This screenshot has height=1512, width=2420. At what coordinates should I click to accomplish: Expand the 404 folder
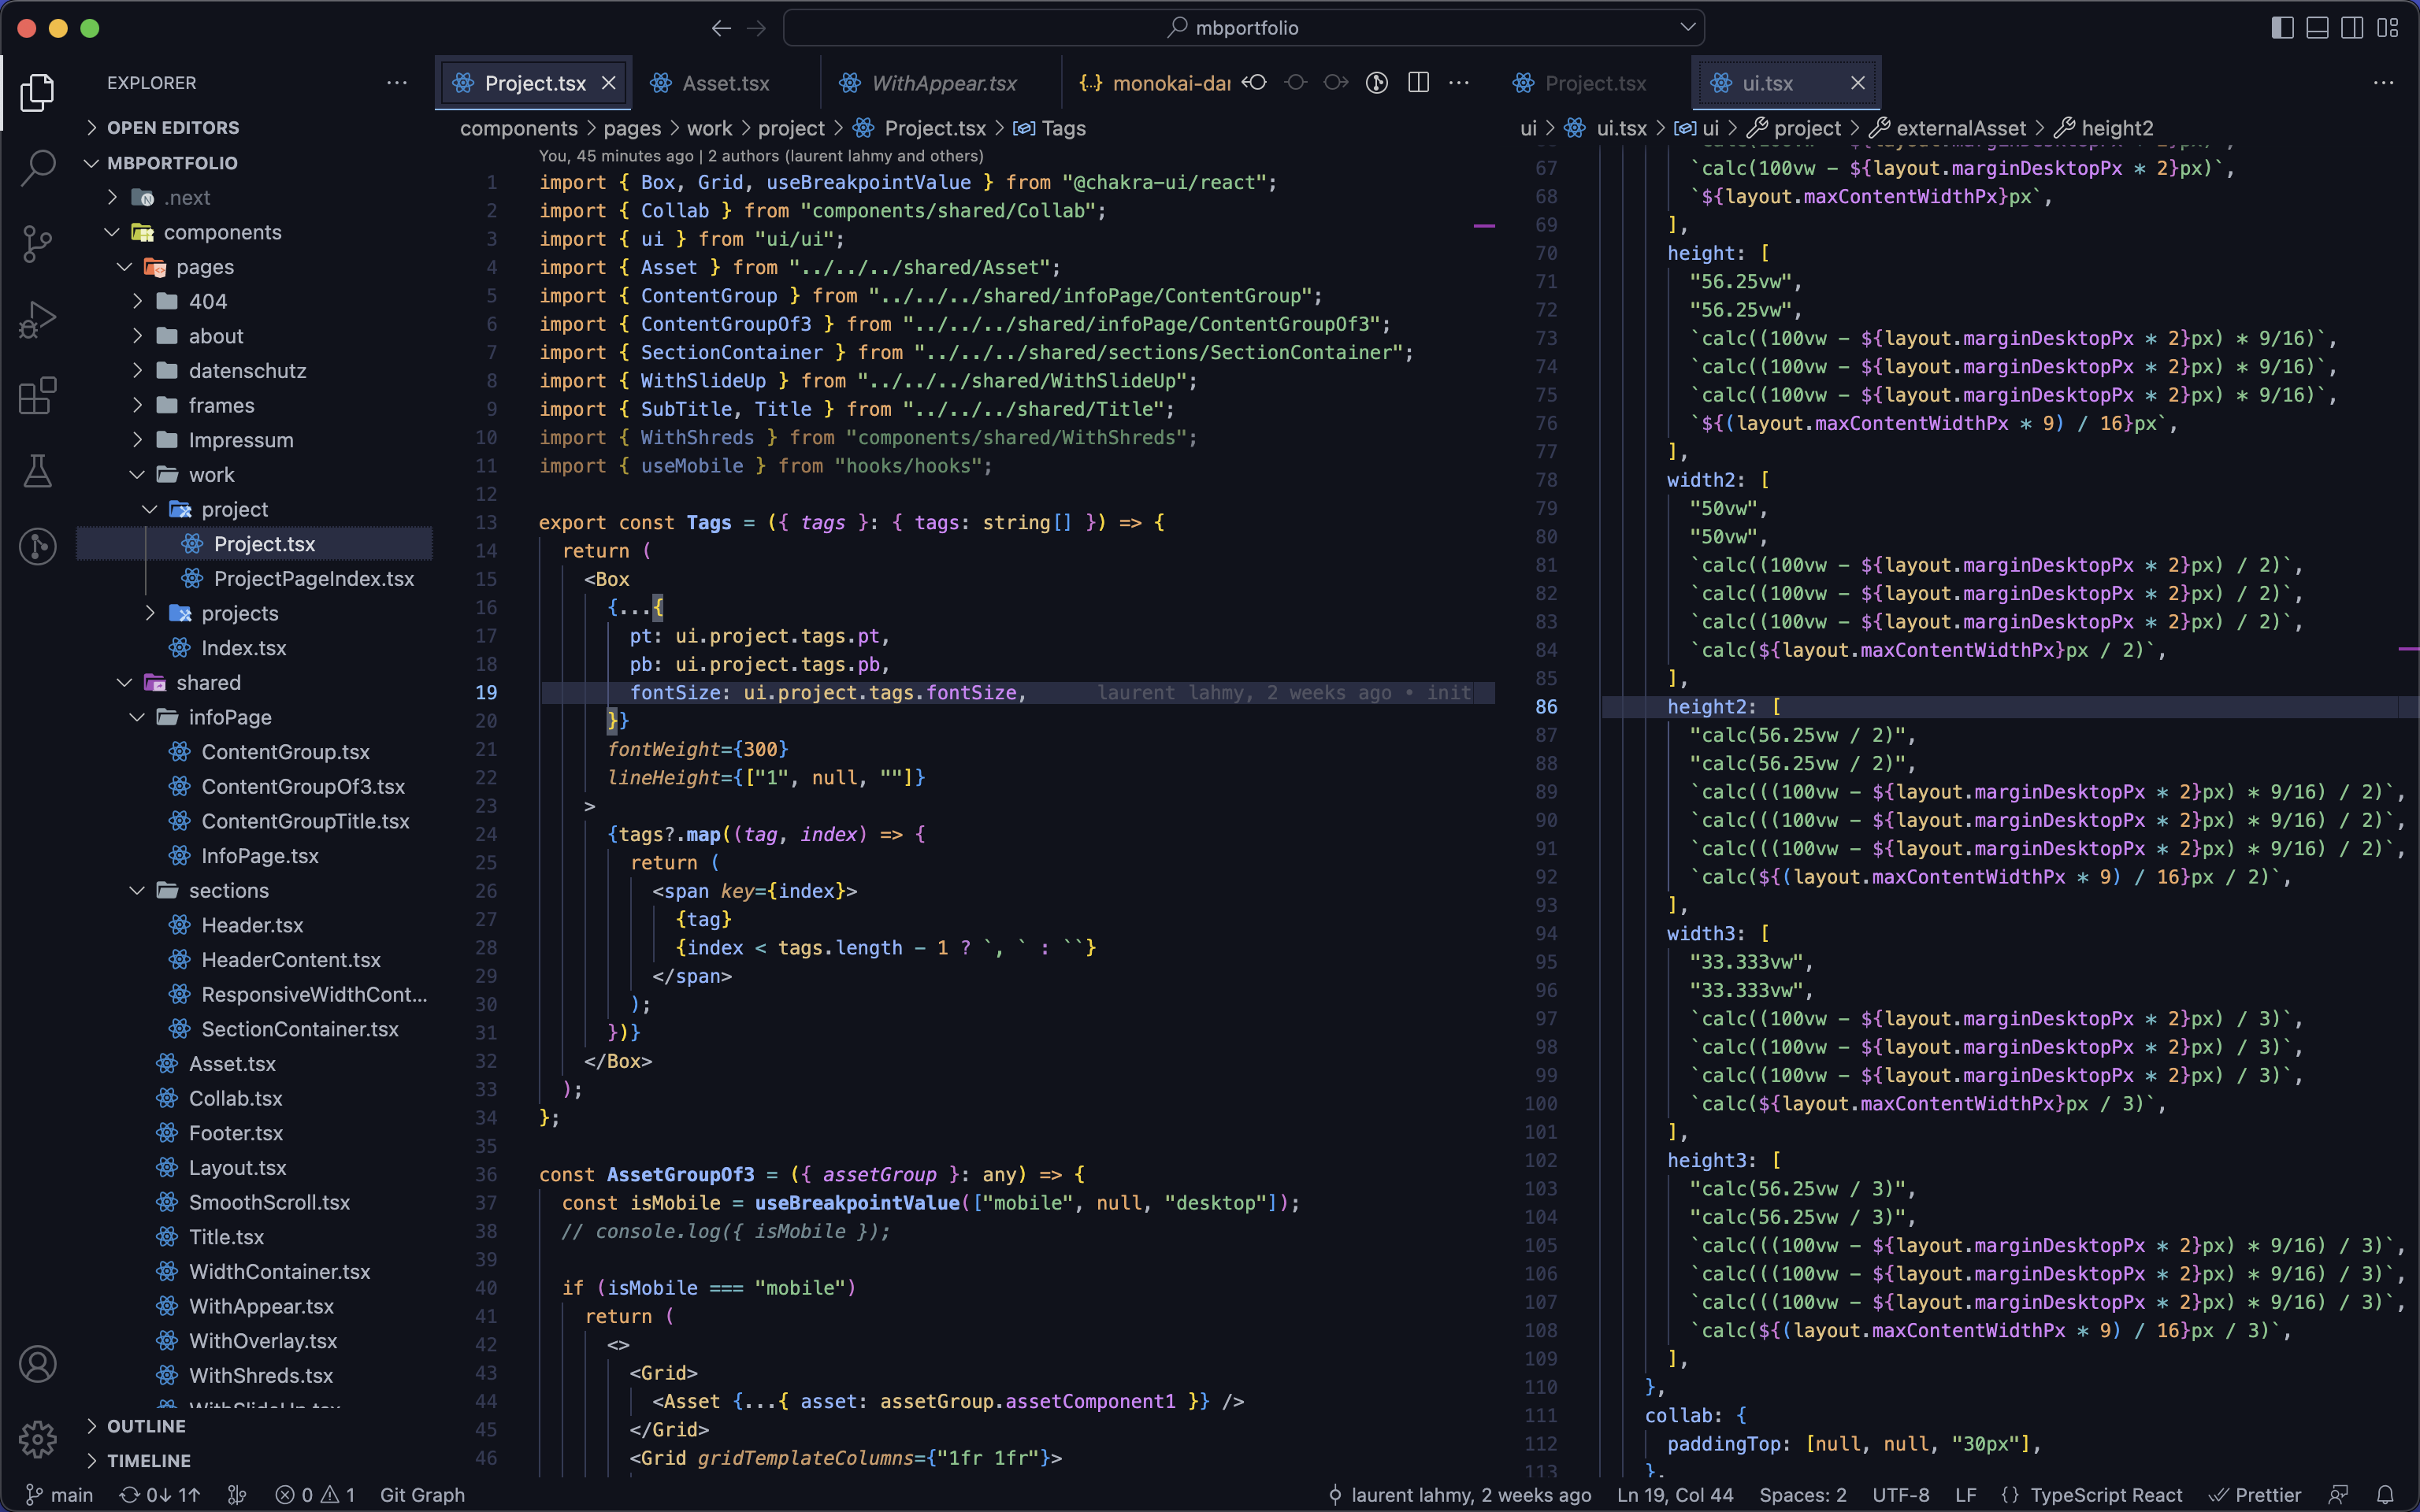[x=207, y=301]
